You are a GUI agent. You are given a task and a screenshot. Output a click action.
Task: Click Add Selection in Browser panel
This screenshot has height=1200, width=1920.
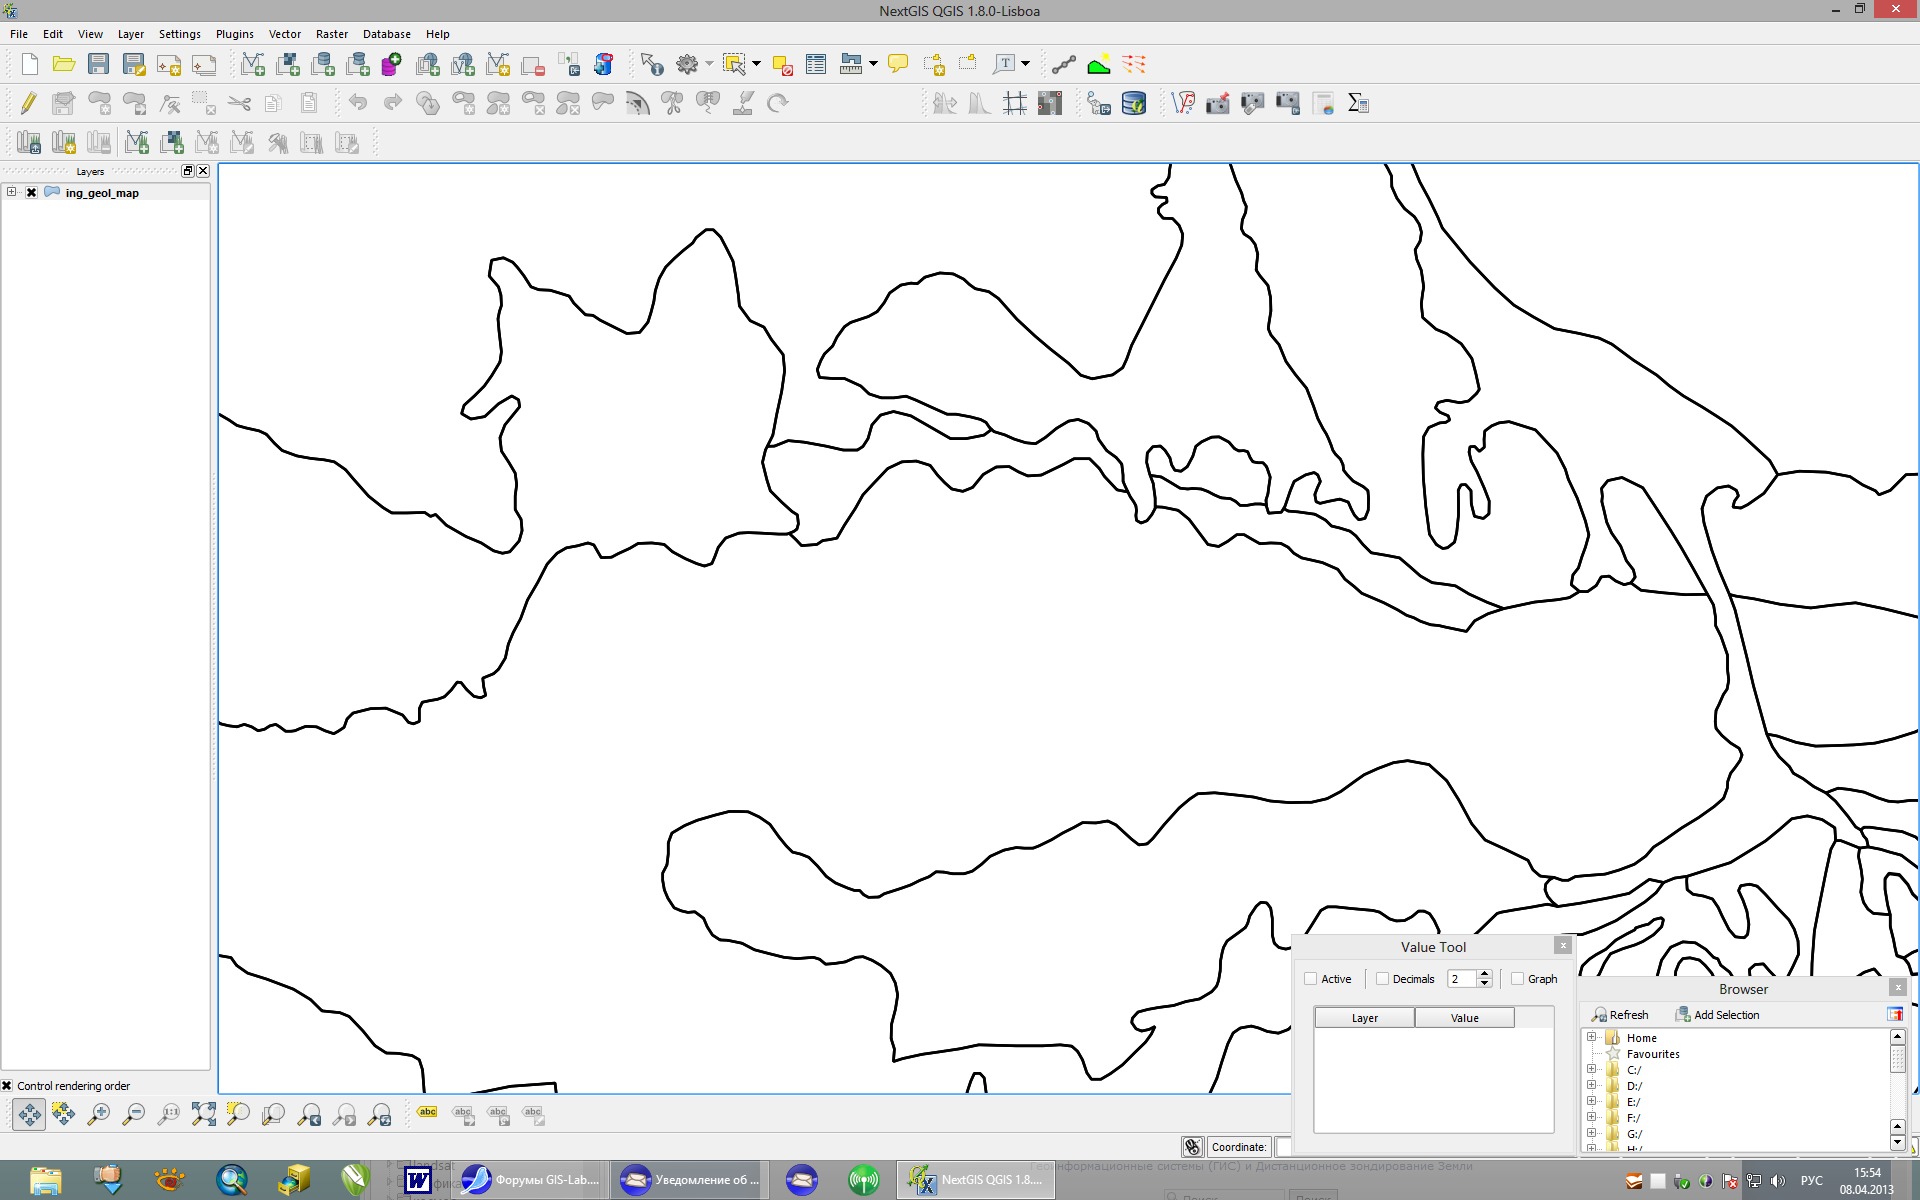[x=1717, y=1015]
